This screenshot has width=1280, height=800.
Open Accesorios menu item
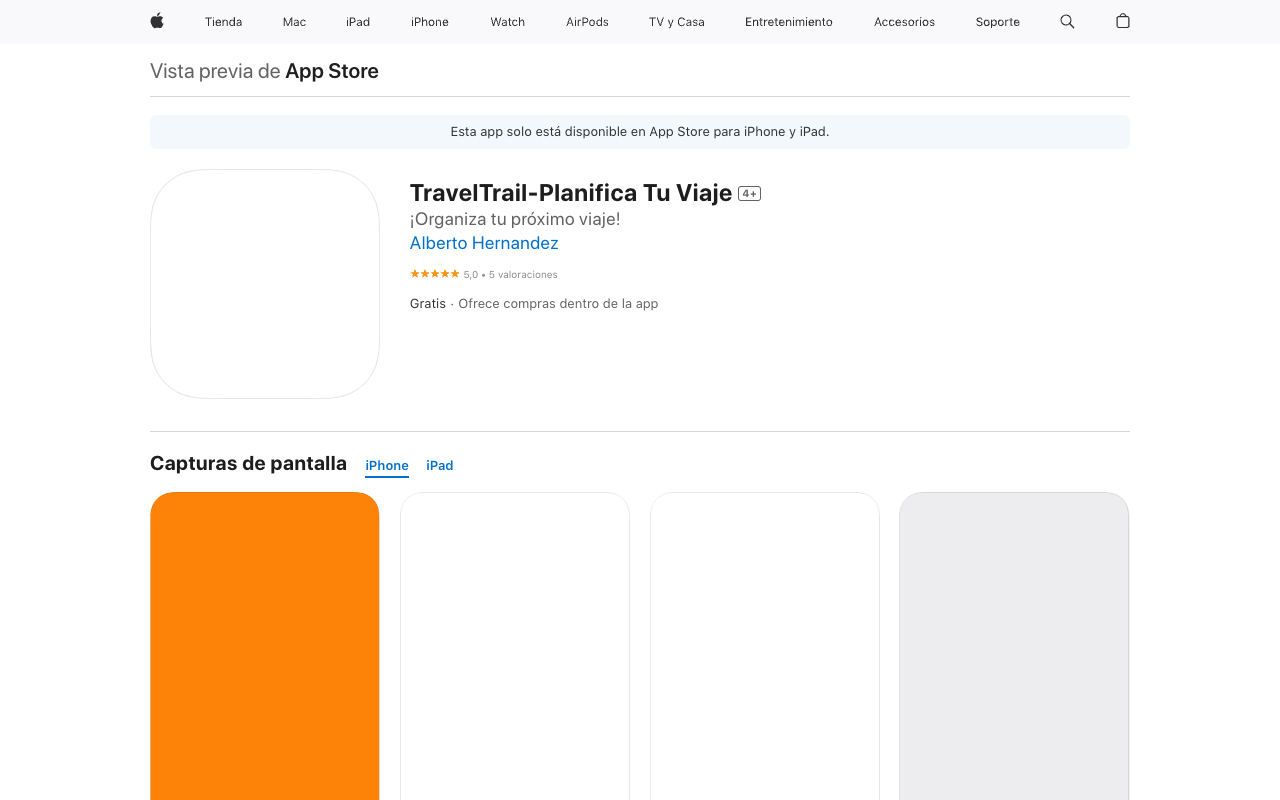(904, 22)
